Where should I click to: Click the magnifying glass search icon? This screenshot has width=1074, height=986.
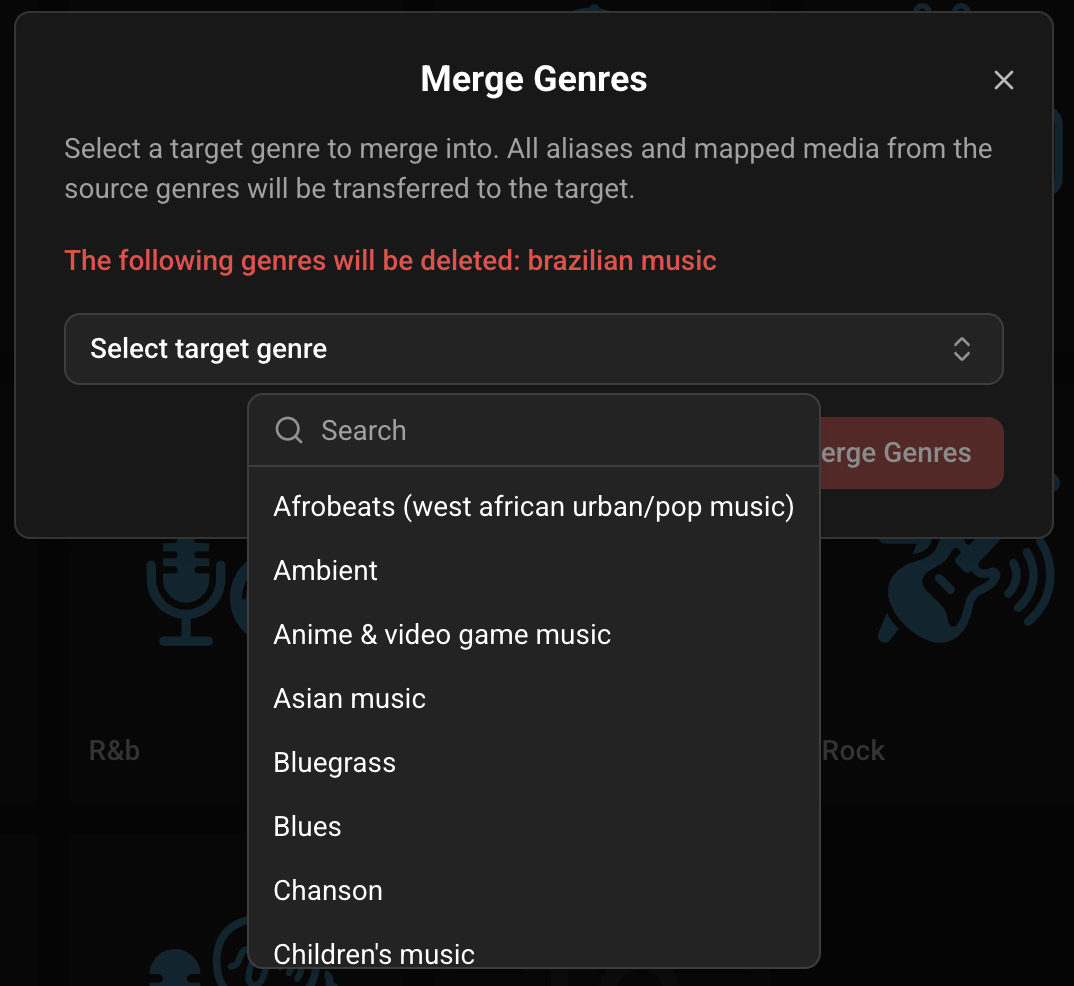[289, 431]
